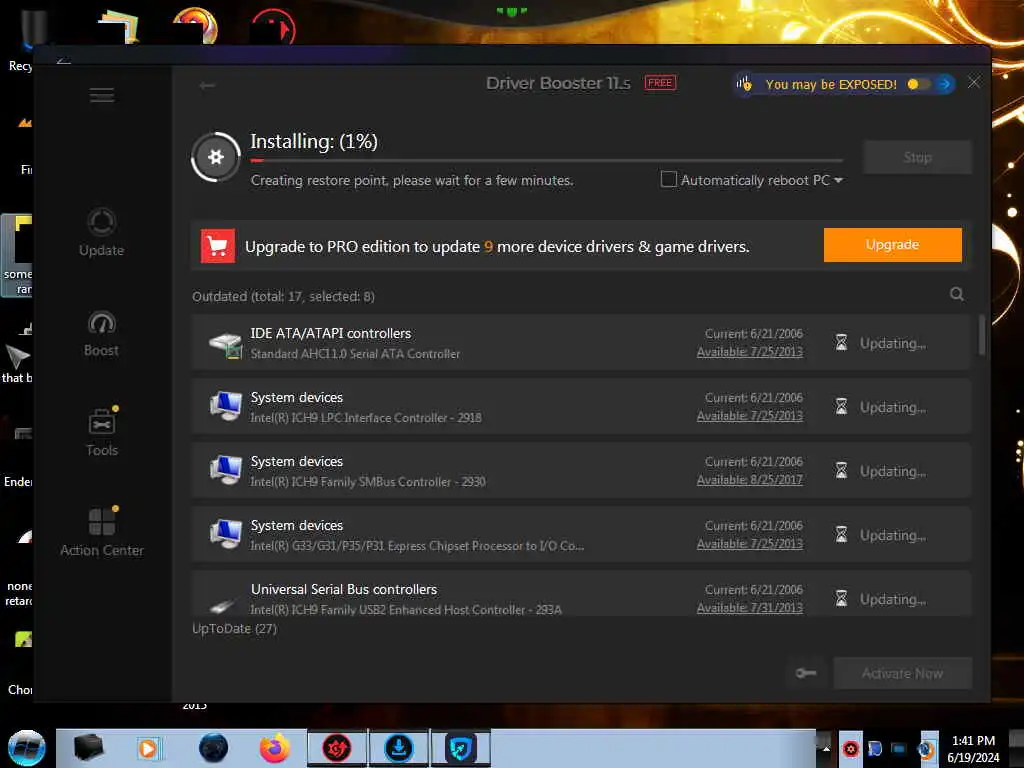Click the installing progress gear icon

216,157
